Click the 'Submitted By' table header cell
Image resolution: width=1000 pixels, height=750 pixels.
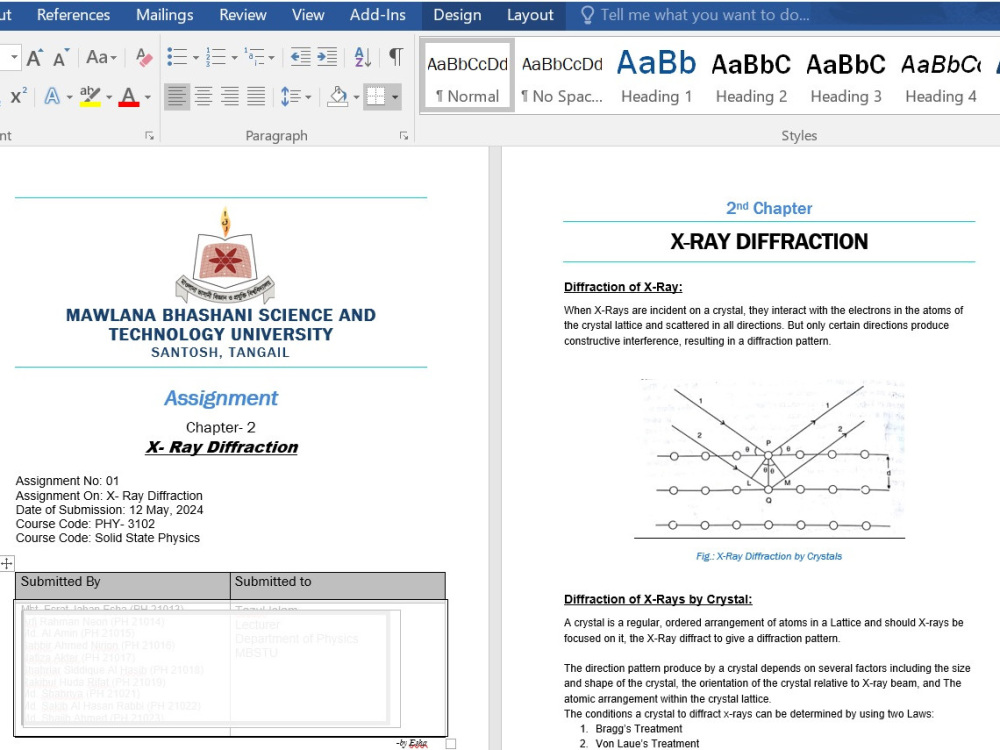tap(122, 585)
